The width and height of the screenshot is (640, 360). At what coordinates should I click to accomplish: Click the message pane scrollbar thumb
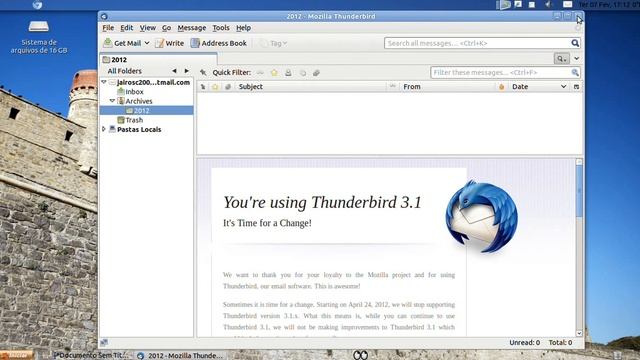click(579, 191)
